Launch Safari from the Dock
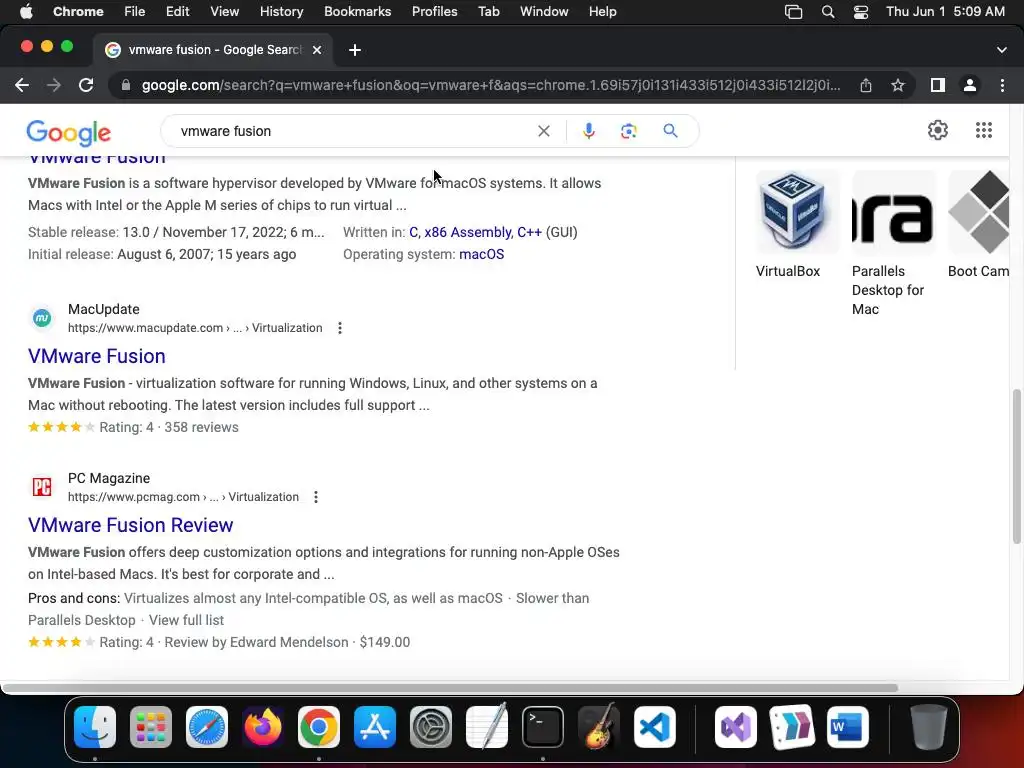This screenshot has height=768, width=1024. [207, 727]
